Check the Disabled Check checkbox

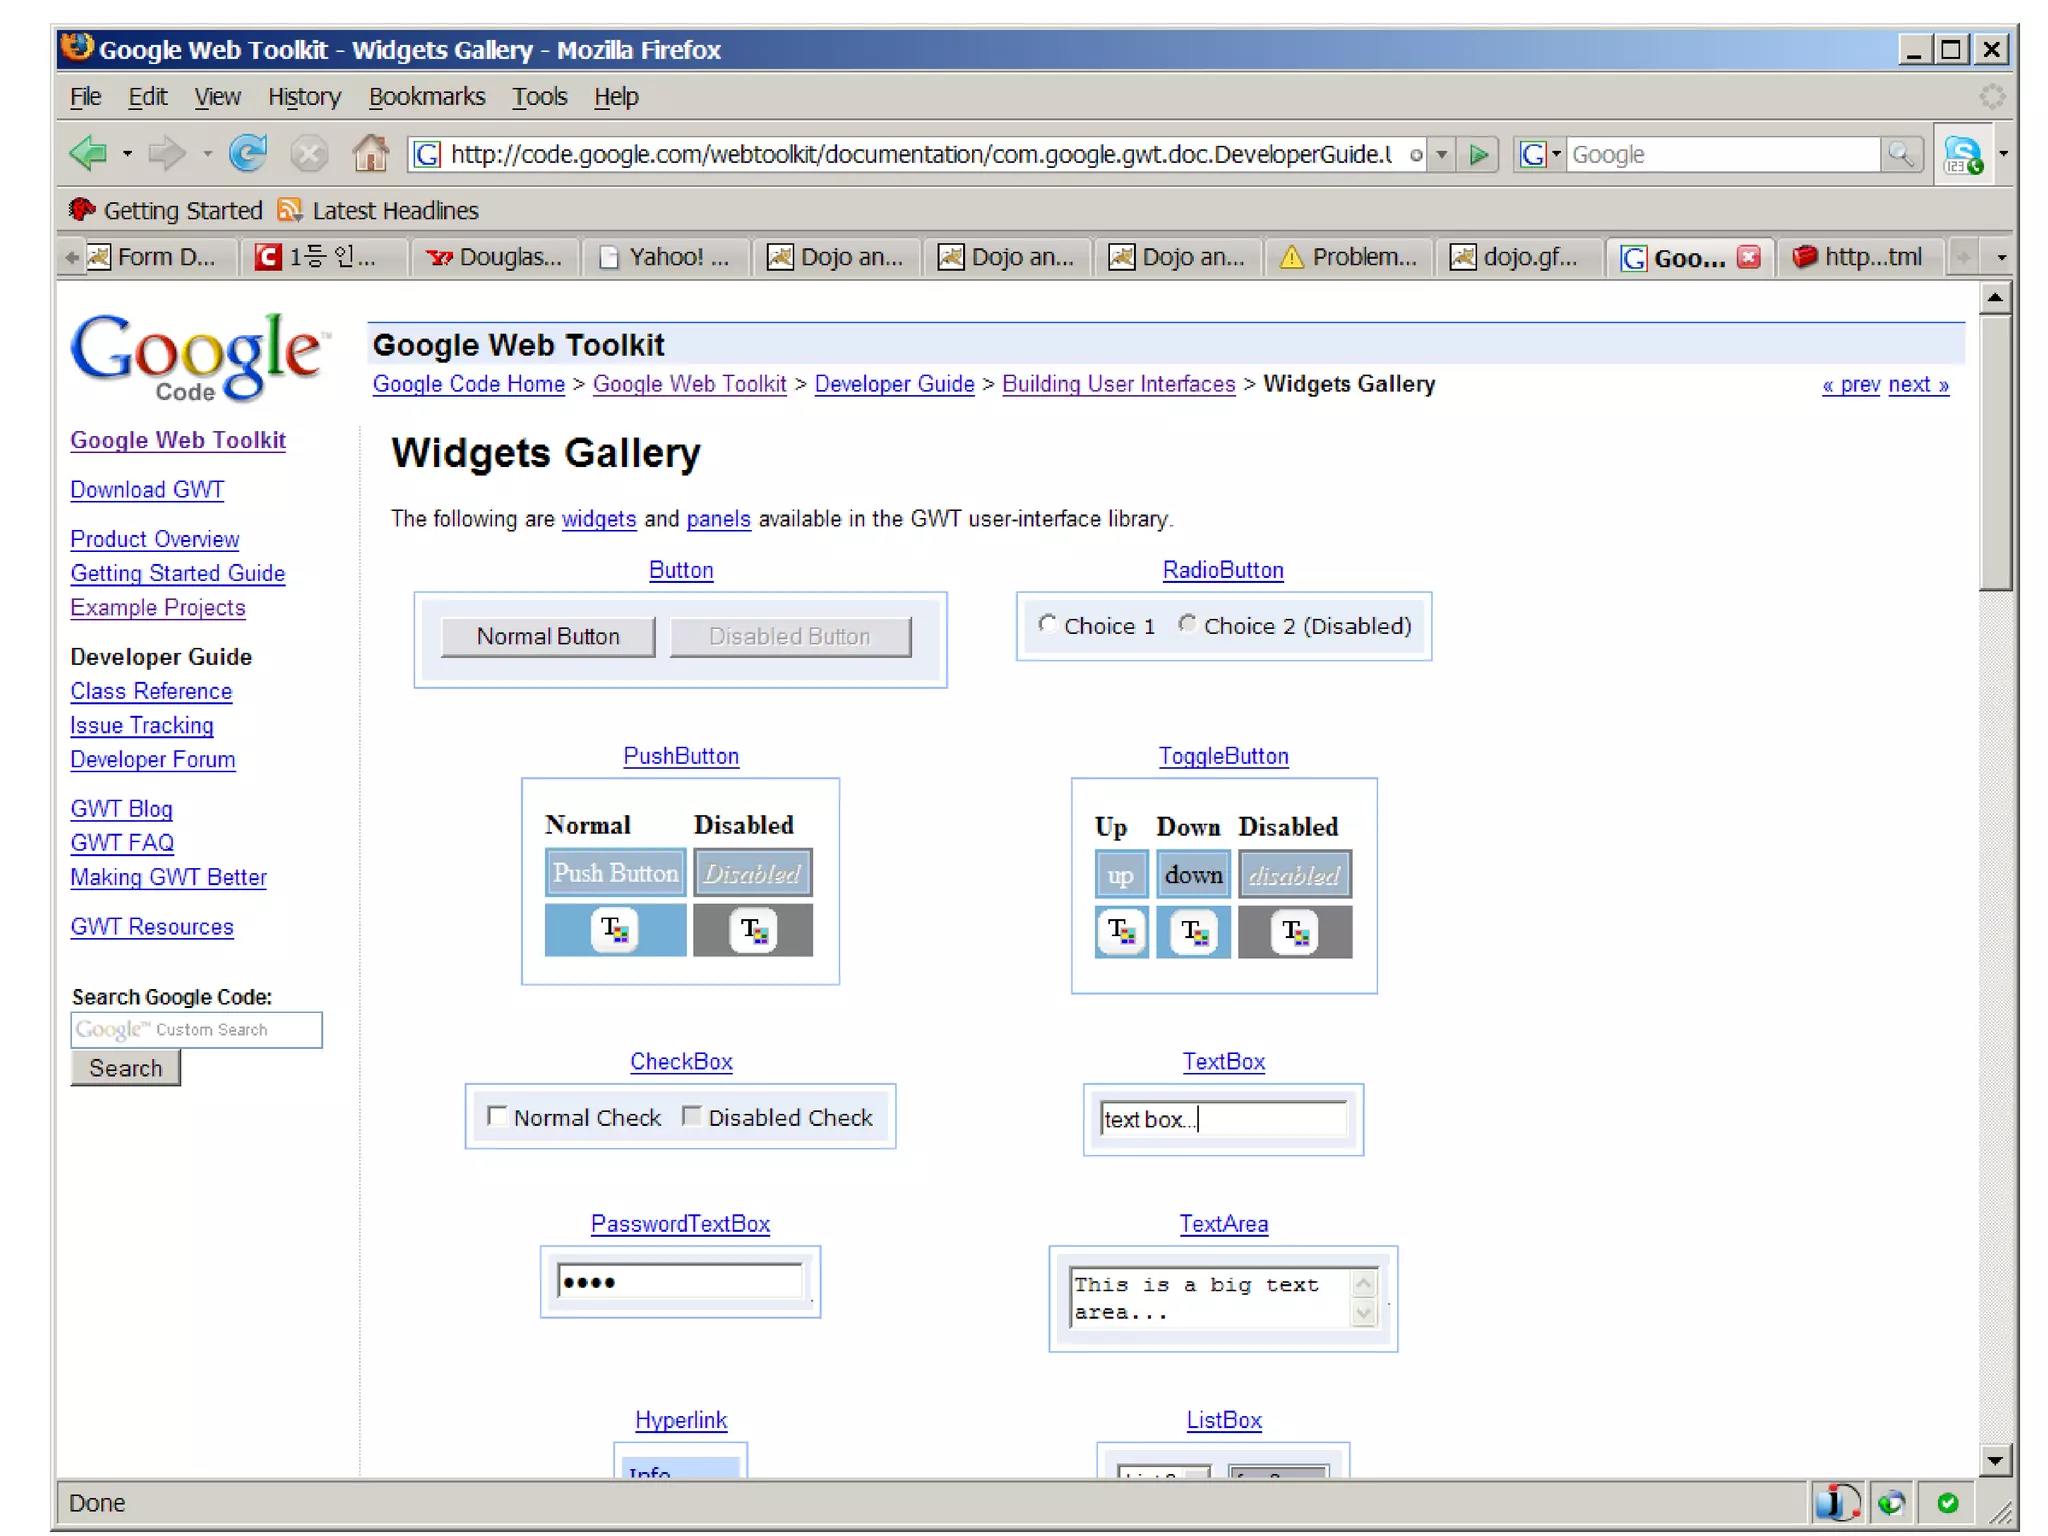[691, 1115]
